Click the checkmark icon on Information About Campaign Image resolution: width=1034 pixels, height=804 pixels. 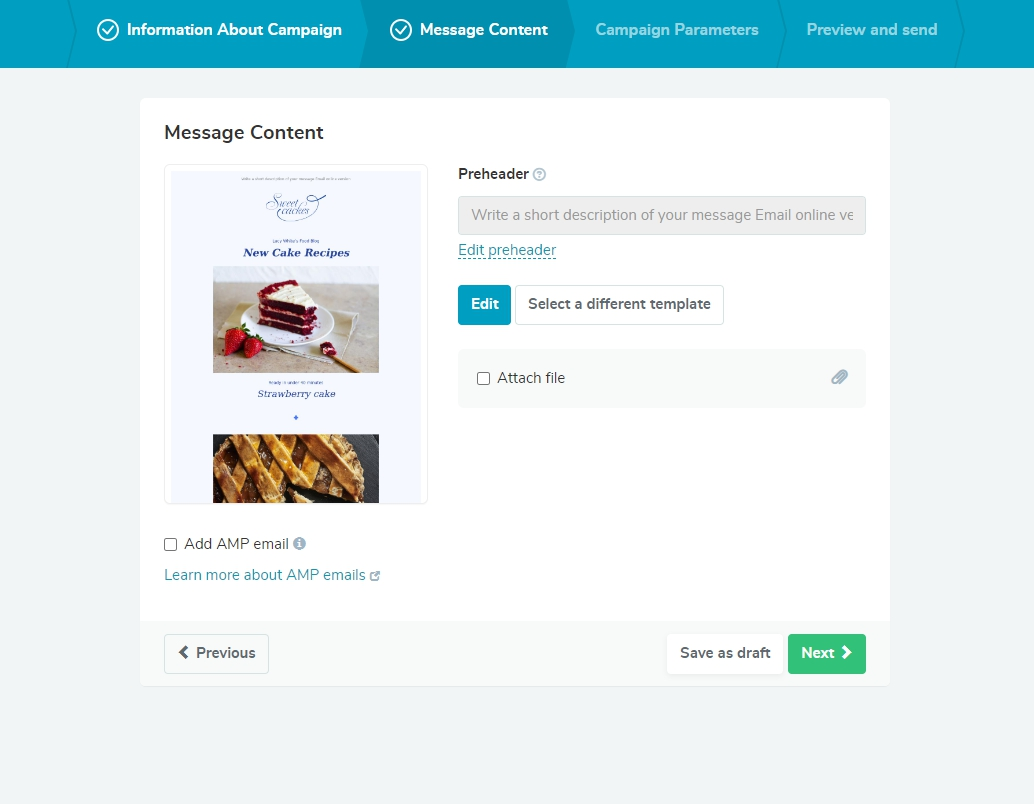[107, 30]
